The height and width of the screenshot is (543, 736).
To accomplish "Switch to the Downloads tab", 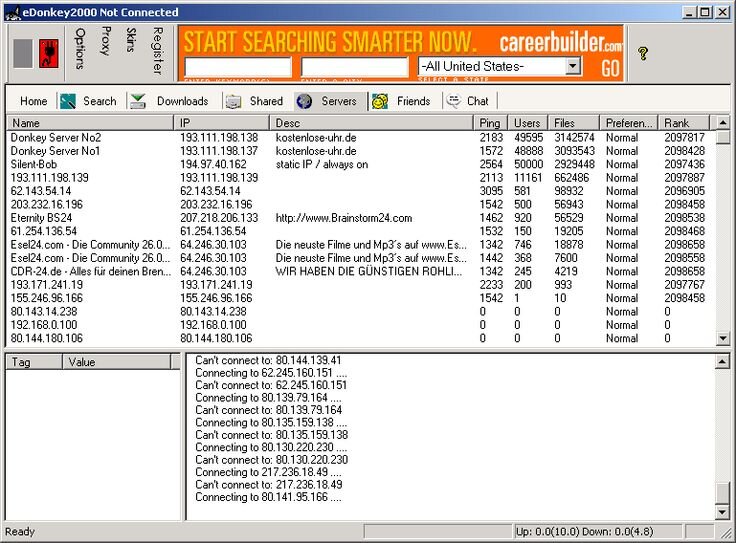I will [183, 101].
